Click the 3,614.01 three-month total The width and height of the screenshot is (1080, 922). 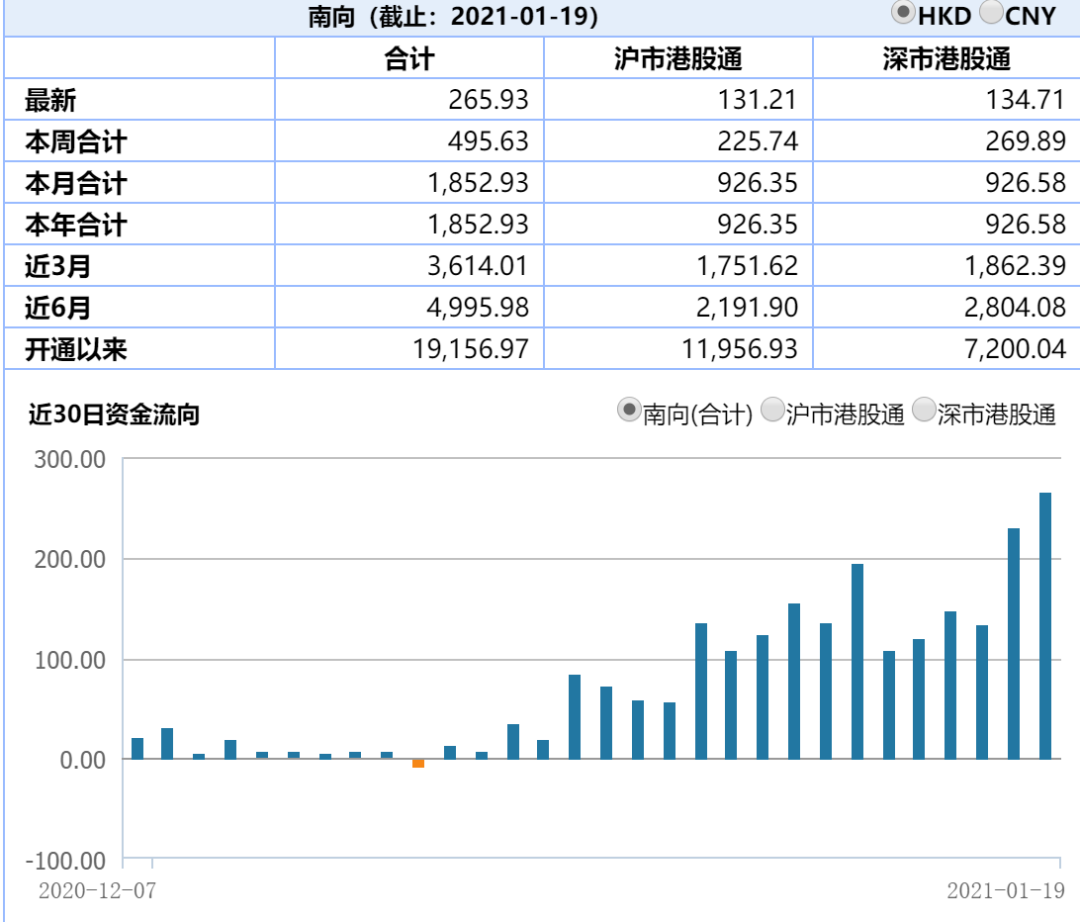click(477, 266)
